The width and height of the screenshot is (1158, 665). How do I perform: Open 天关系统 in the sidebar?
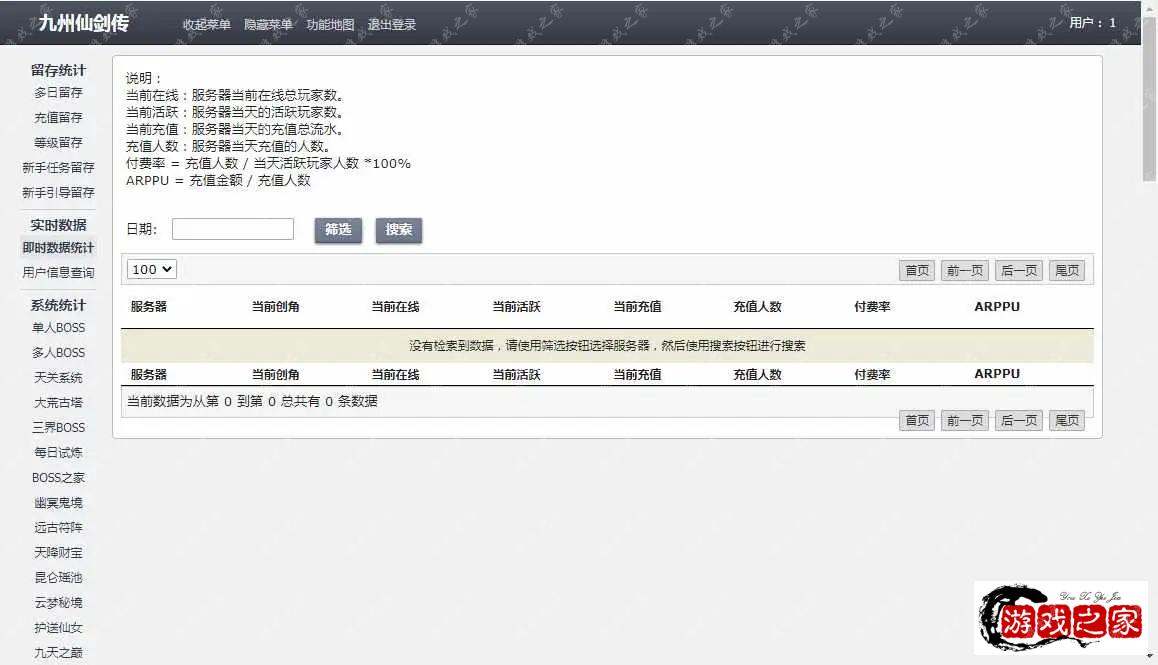(58, 378)
